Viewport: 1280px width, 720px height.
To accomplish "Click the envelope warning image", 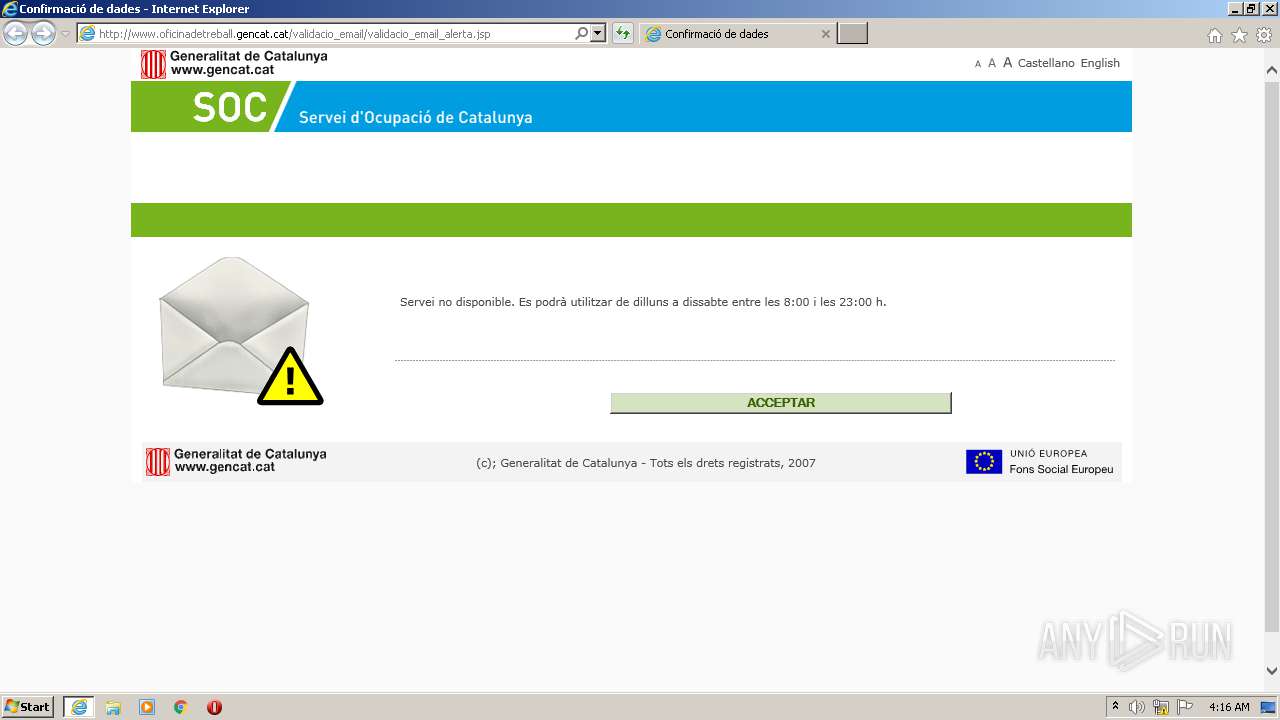I will coord(240,330).
